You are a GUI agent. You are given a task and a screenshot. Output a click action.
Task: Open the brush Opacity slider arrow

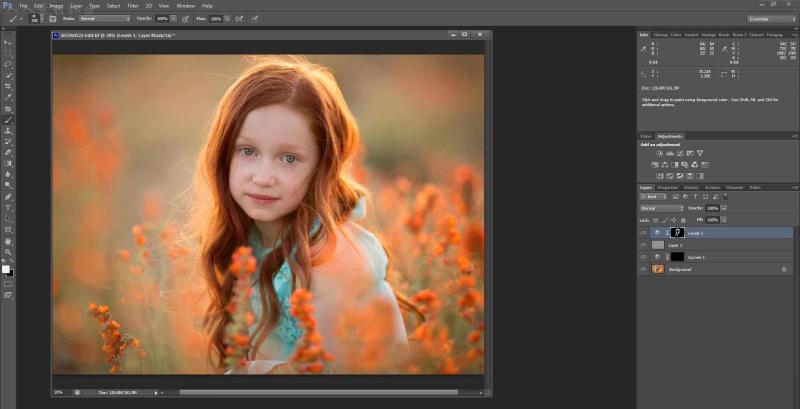tap(173, 19)
